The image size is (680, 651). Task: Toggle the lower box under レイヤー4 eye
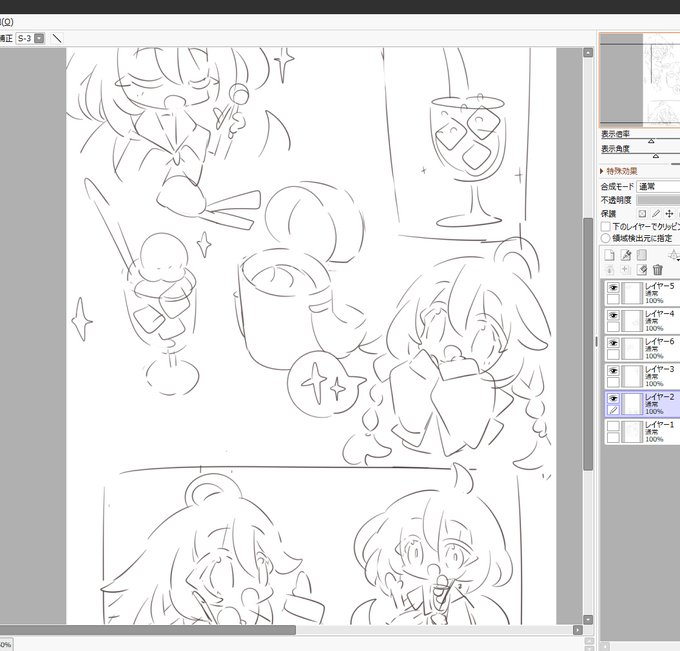pos(613,327)
